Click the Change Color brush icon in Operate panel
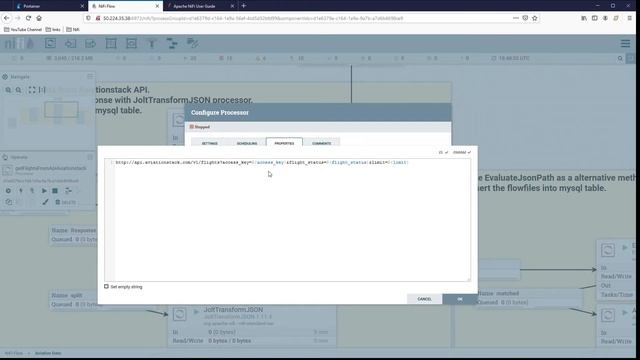Screen dimensions: 640x360 45,202
